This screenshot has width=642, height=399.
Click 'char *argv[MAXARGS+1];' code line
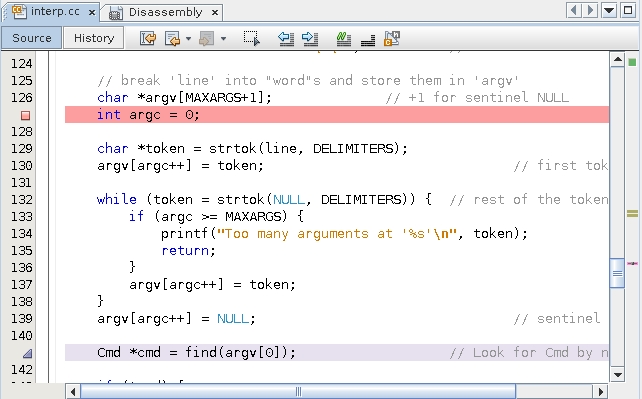pyautogui.click(x=184, y=98)
